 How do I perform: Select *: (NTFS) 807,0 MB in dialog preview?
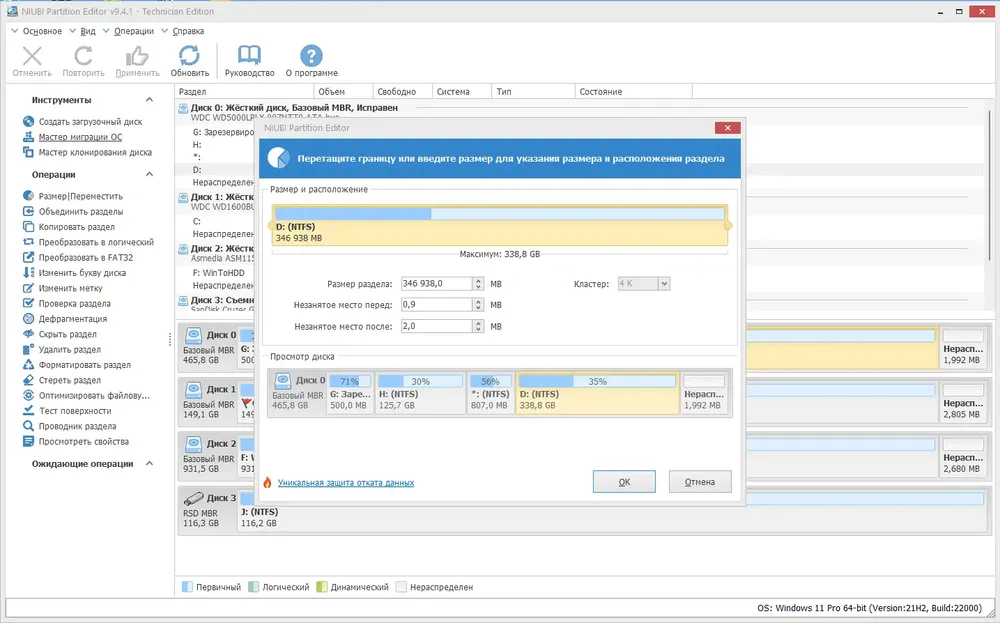pyautogui.click(x=490, y=393)
